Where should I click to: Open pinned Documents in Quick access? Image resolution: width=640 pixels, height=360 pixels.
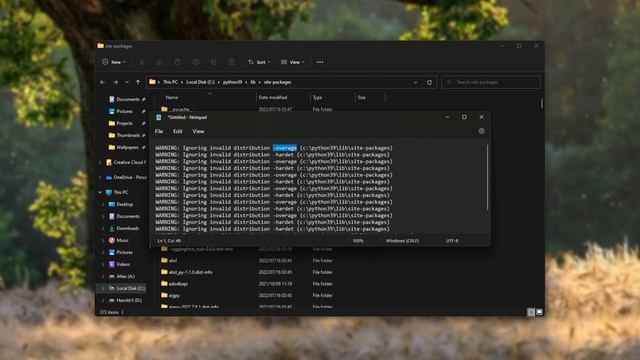pyautogui.click(x=127, y=99)
